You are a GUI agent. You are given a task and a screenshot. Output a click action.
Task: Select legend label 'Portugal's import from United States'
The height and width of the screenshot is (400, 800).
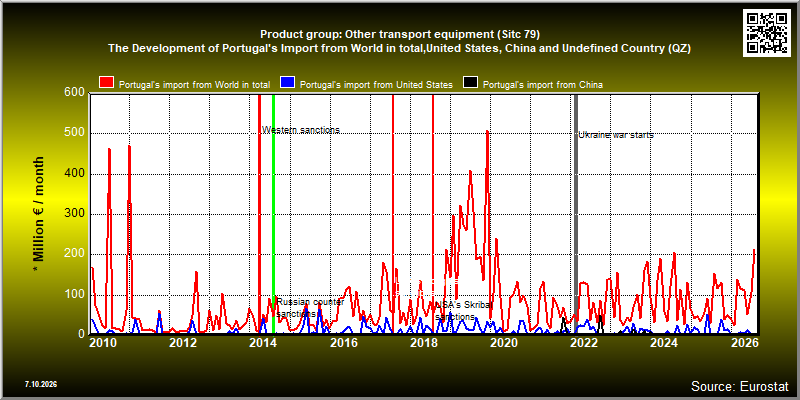(x=376, y=85)
